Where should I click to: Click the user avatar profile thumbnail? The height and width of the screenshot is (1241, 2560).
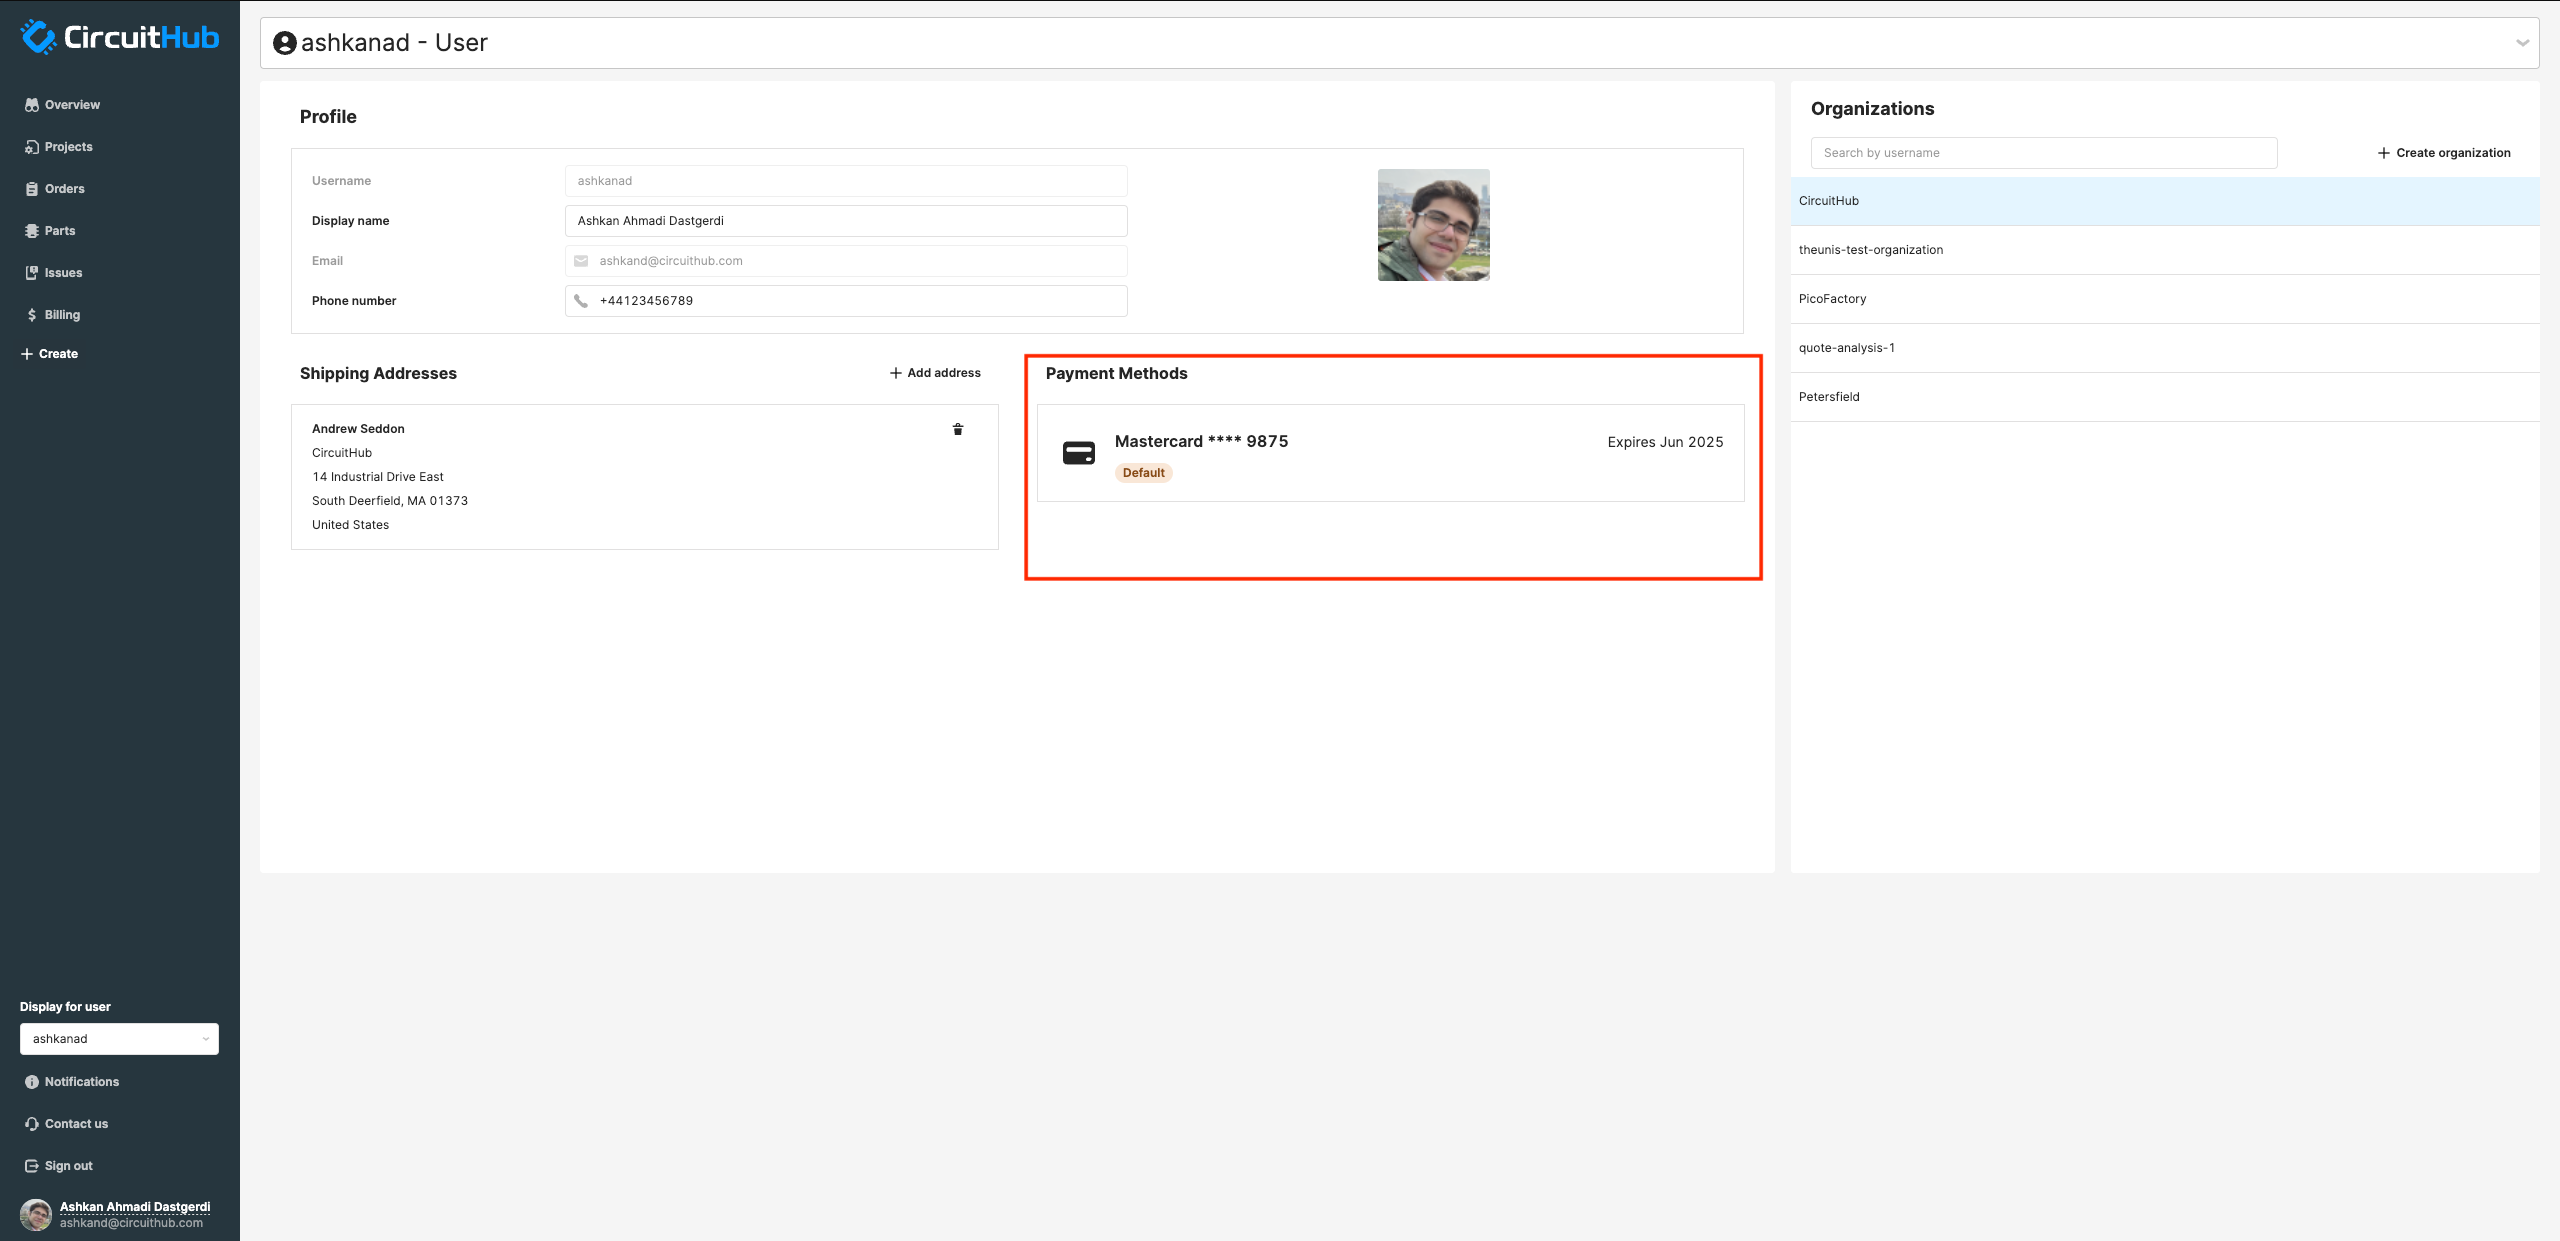pyautogui.click(x=1433, y=224)
